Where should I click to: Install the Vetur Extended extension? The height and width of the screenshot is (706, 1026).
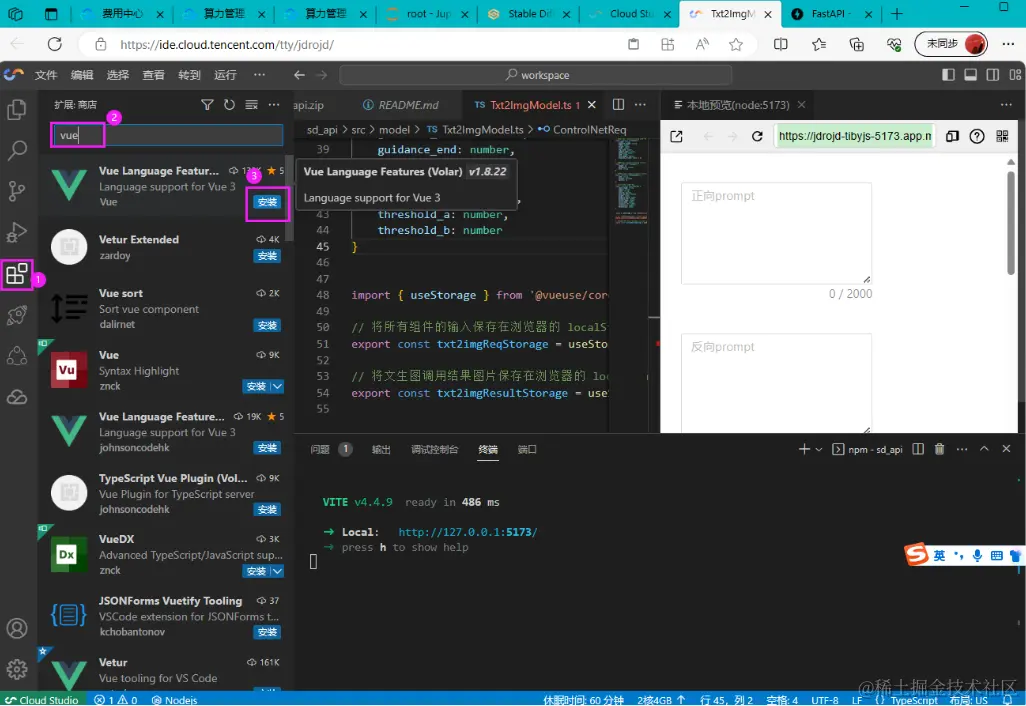tap(268, 256)
